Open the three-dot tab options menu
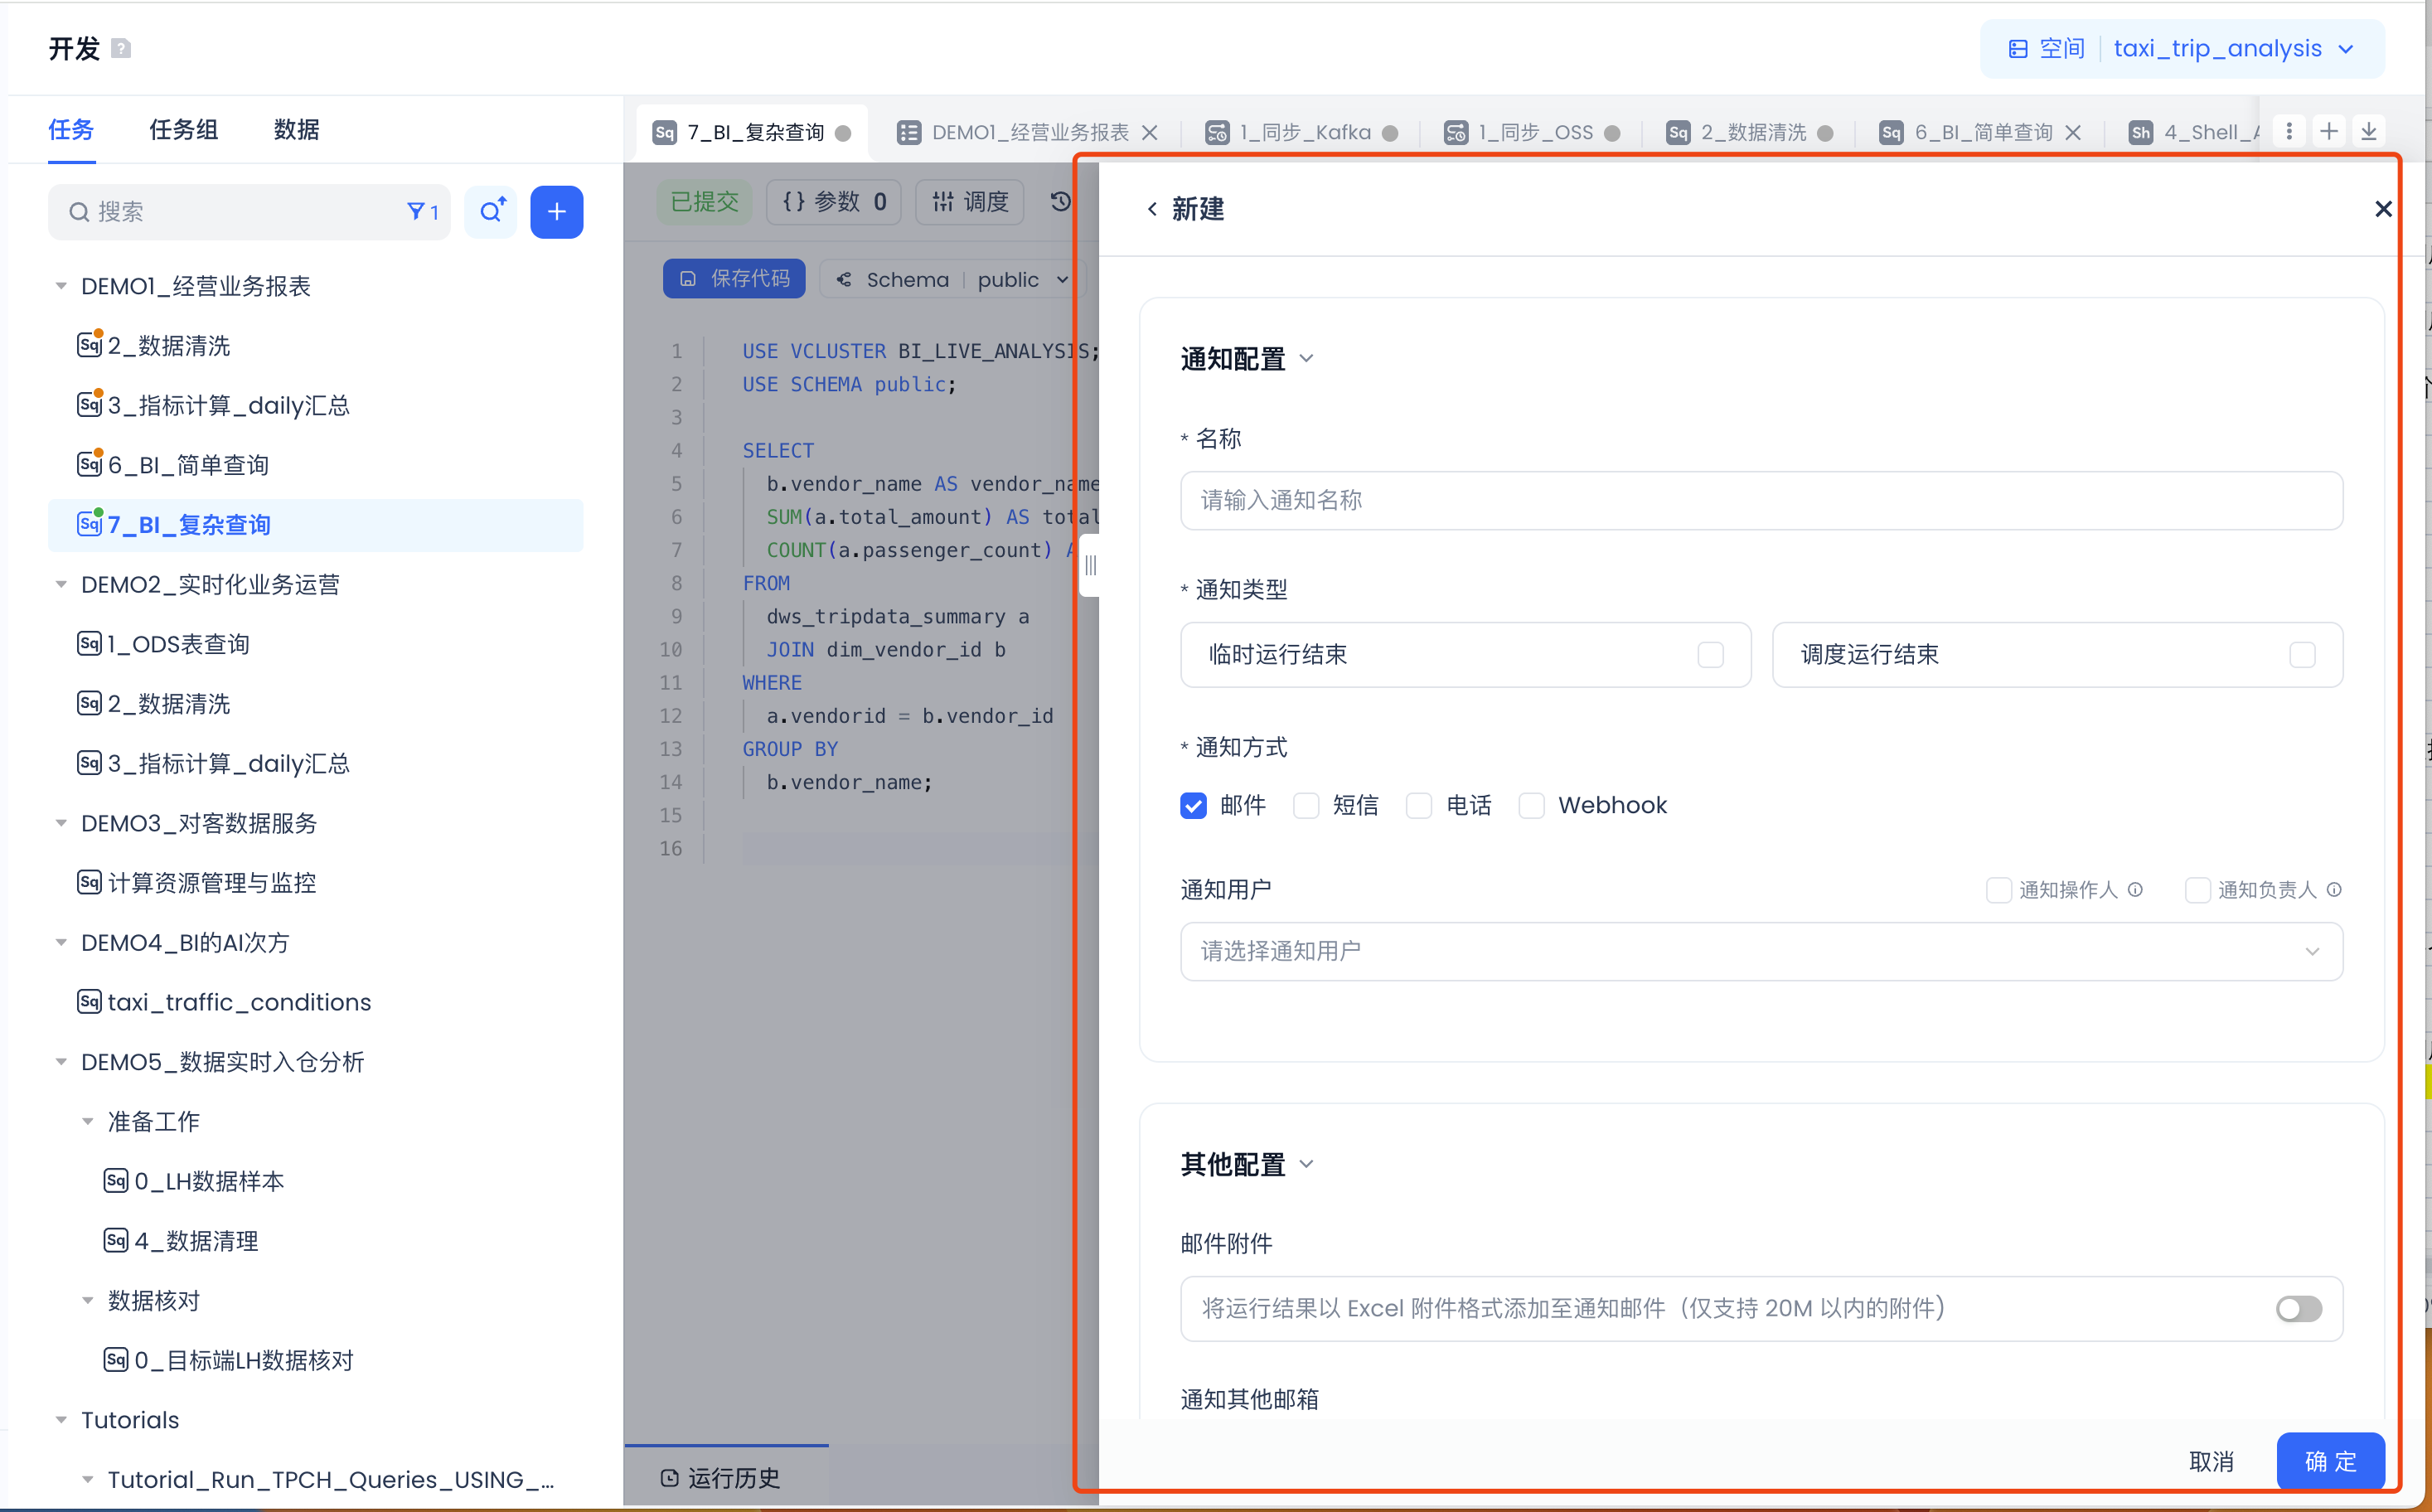This screenshot has height=1512, width=2432. tap(2289, 132)
